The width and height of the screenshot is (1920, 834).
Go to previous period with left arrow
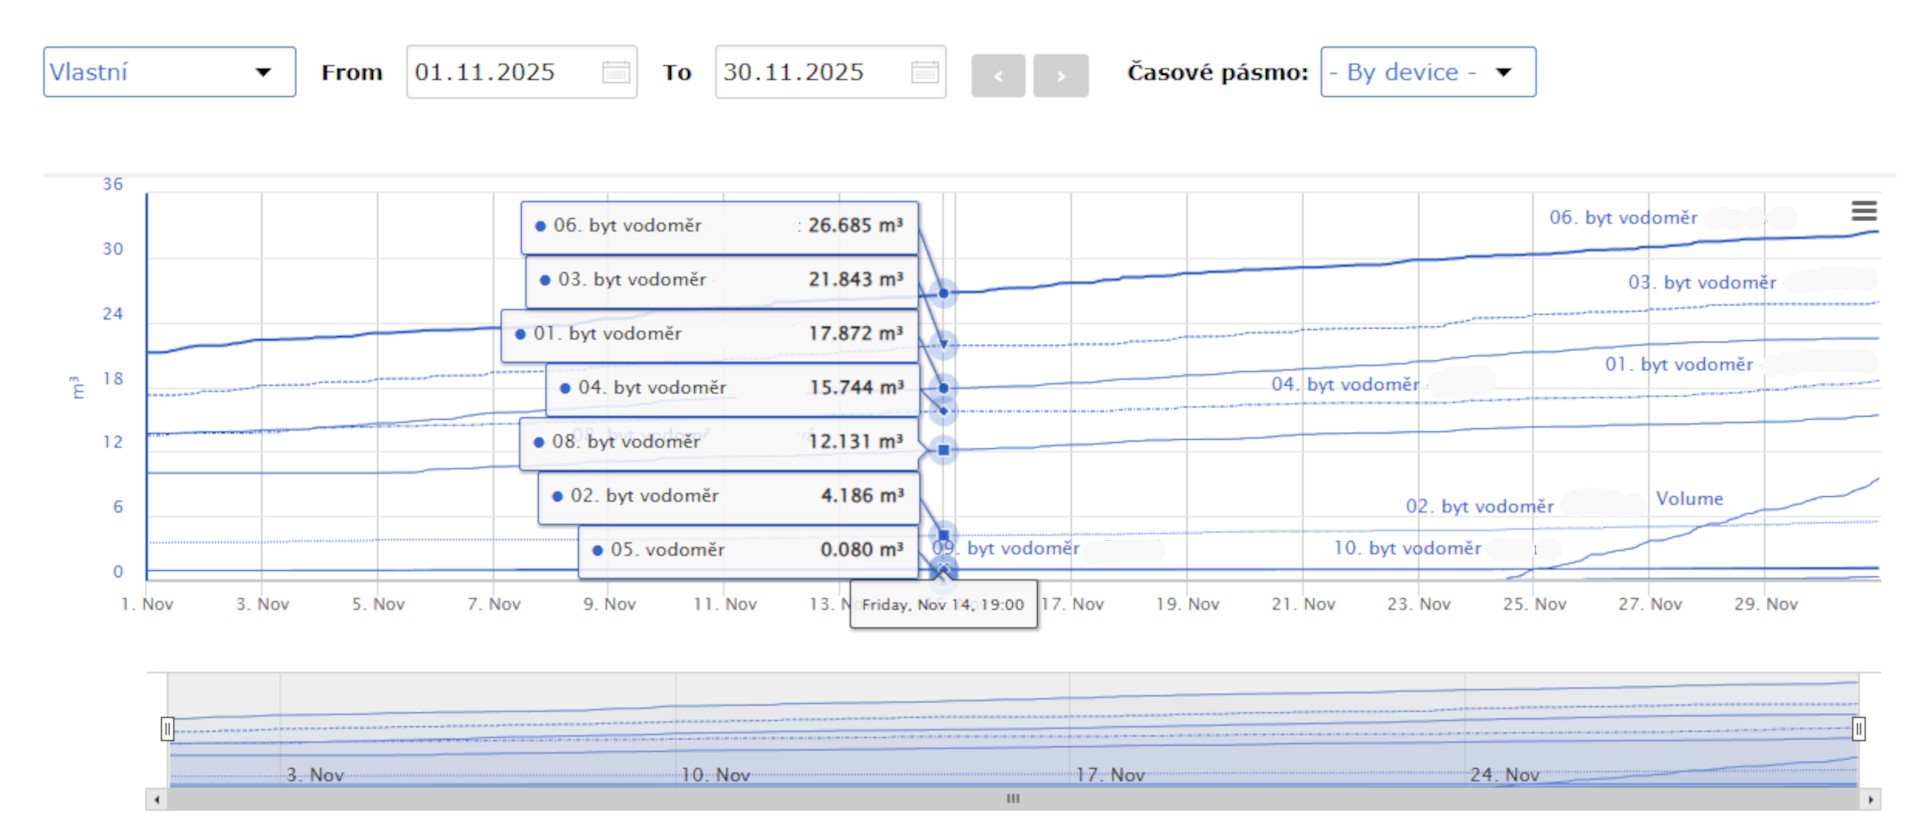[998, 76]
